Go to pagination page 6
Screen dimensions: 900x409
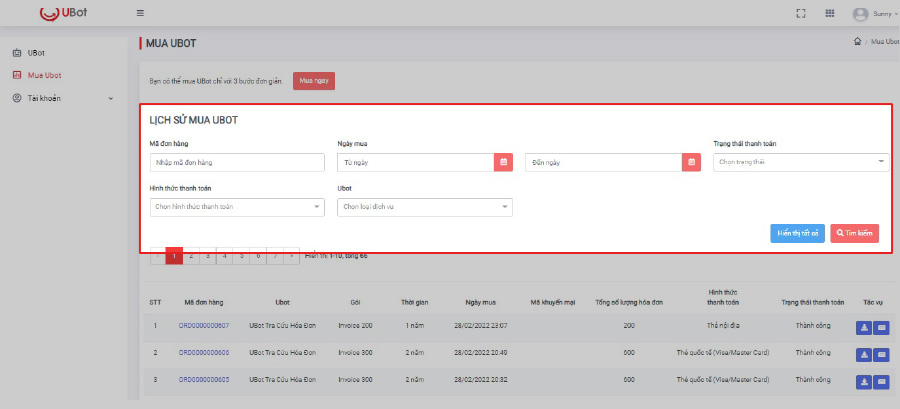tap(258, 256)
